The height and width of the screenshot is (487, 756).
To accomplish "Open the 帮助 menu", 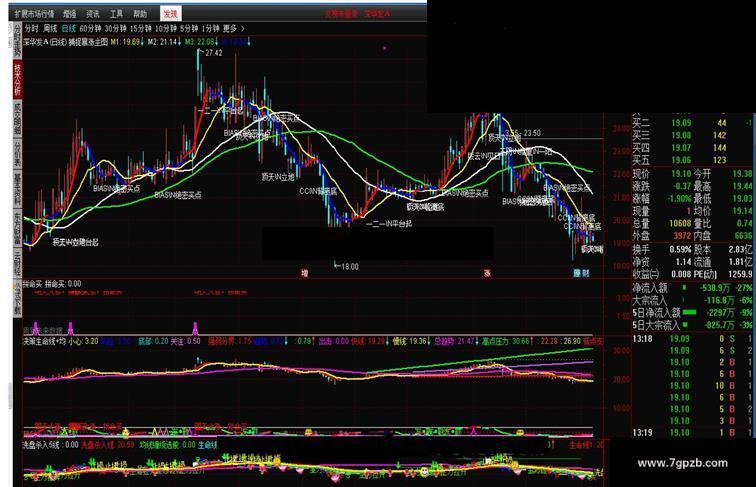I will click(140, 14).
